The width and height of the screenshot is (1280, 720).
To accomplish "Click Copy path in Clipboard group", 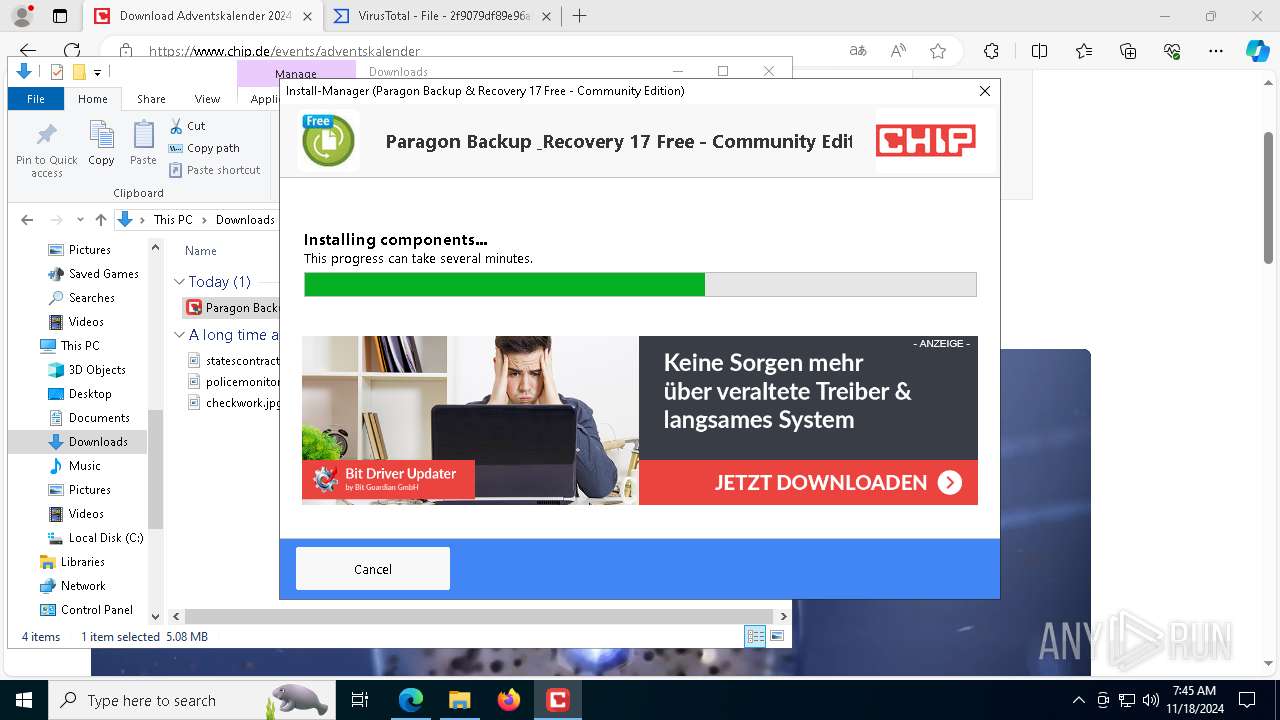I will pos(204,148).
